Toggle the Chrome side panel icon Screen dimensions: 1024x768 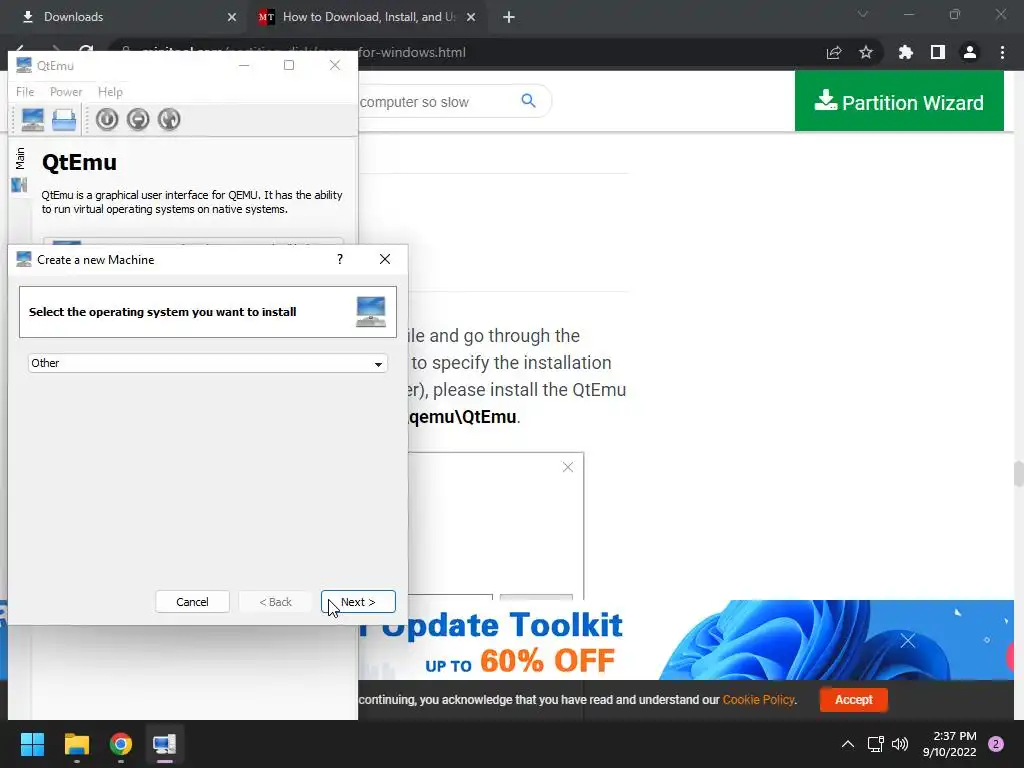click(938, 53)
